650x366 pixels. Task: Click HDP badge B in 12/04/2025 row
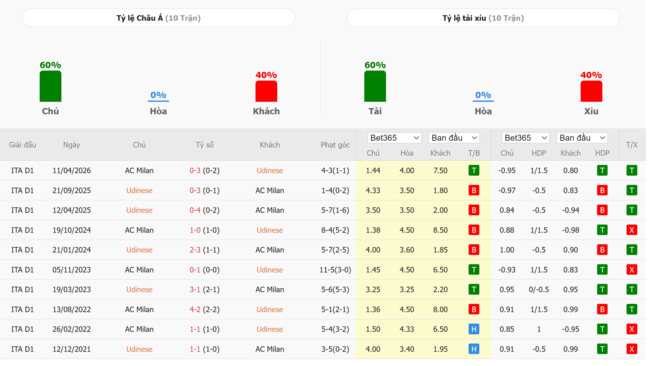(602, 210)
